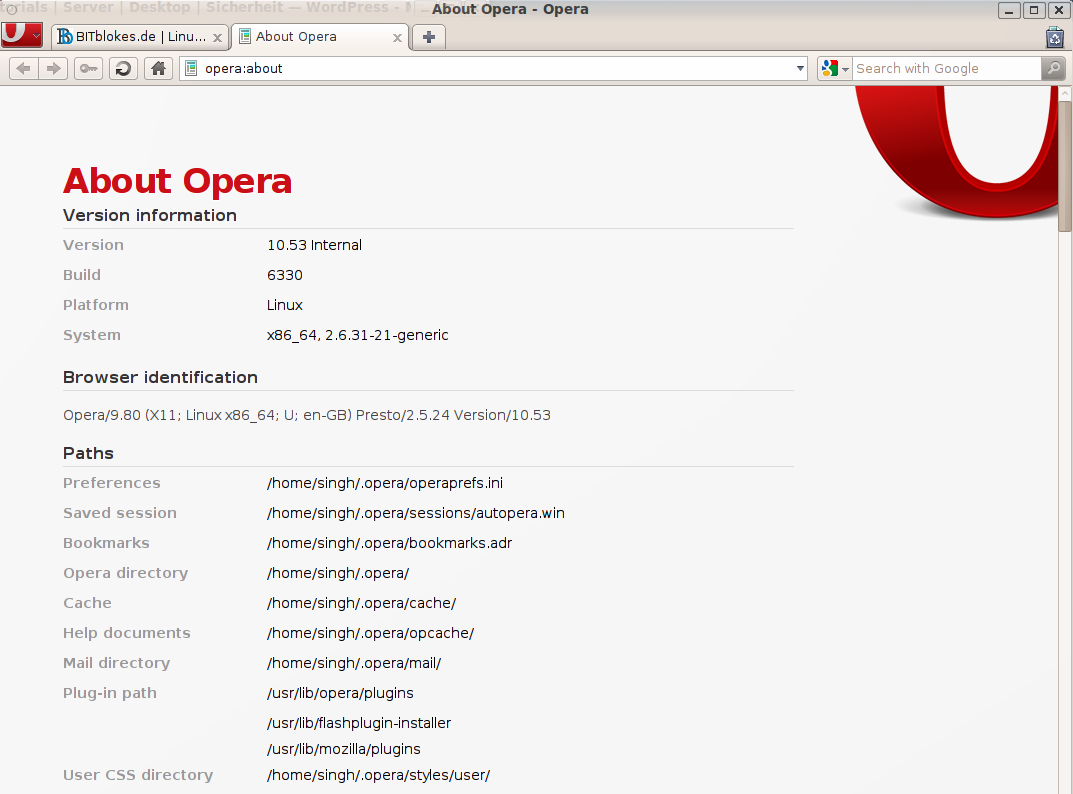Image resolution: width=1073 pixels, height=794 pixels.
Task: Click the page icon in address bar
Action: coord(192,68)
